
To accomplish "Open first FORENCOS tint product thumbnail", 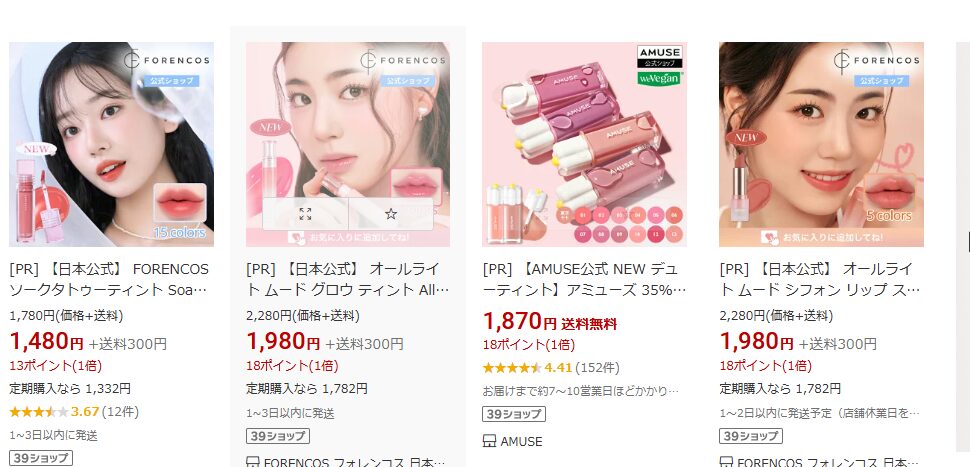I will point(111,144).
